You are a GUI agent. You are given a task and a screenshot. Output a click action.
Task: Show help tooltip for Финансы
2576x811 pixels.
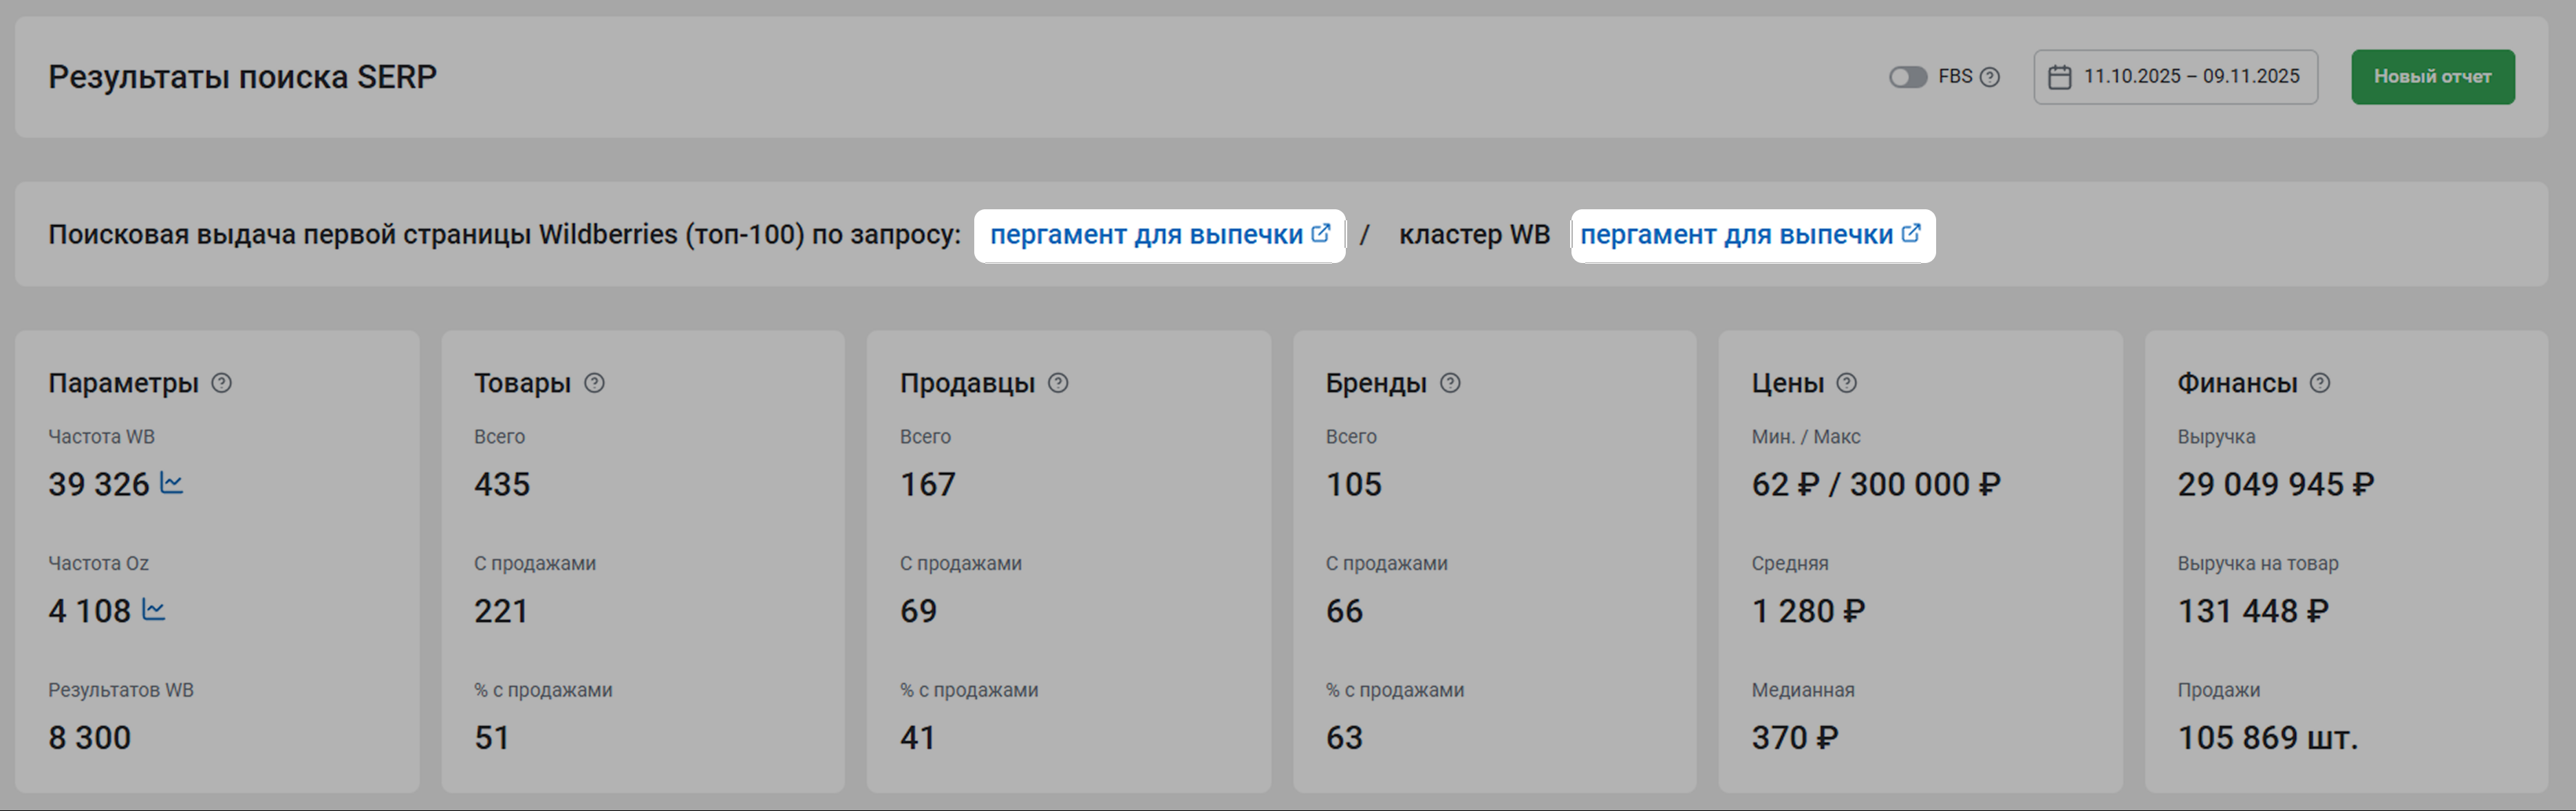[x=2320, y=383]
